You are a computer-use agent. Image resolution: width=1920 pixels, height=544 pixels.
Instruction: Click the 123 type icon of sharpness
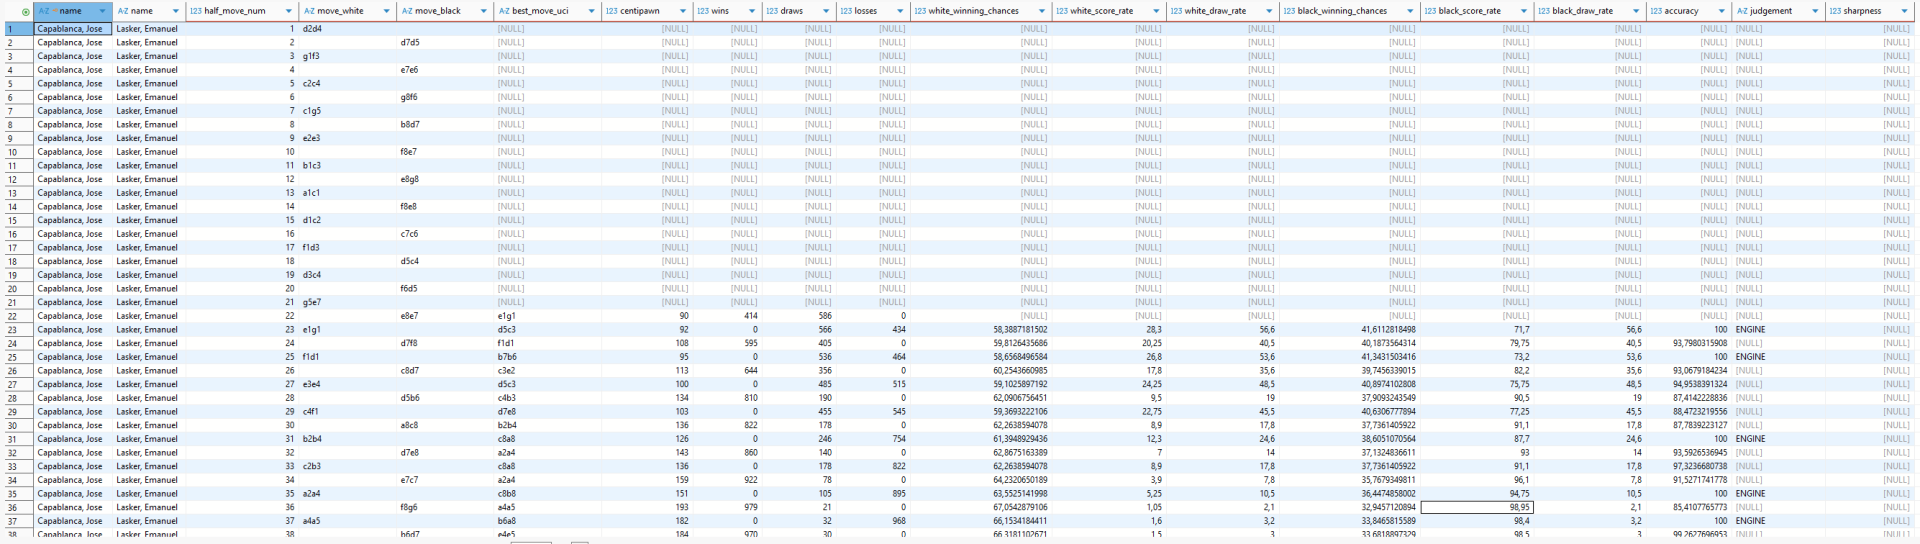tap(1835, 11)
